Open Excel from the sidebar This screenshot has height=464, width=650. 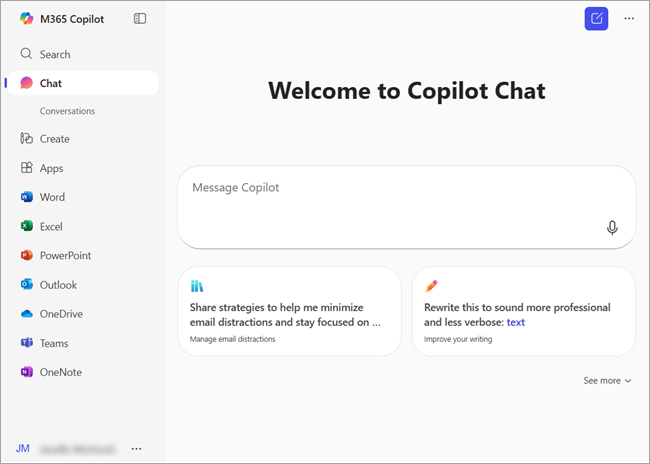(51, 226)
